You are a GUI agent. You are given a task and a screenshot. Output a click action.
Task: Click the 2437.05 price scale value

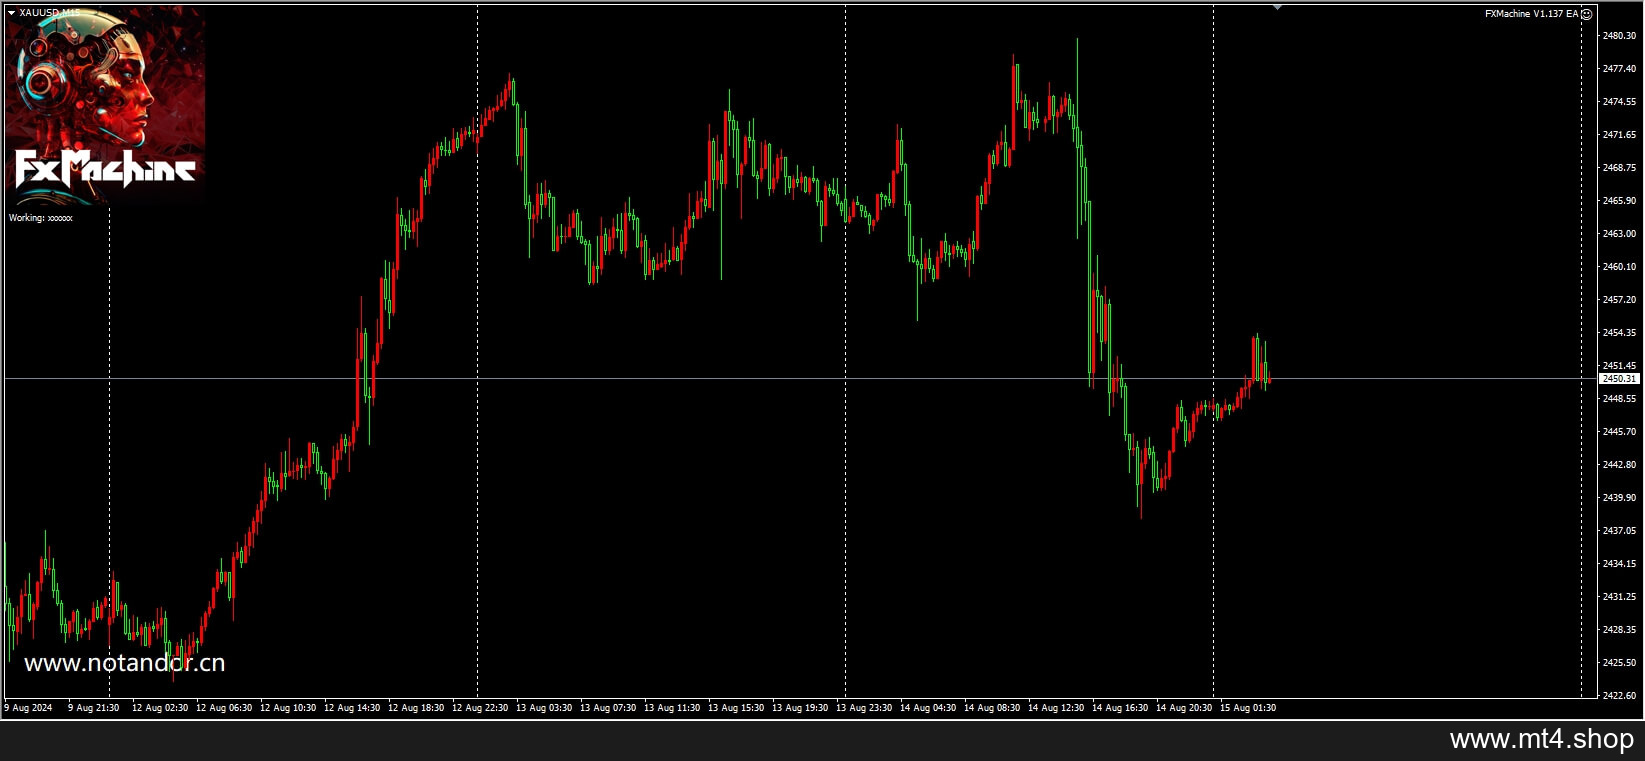[1619, 531]
